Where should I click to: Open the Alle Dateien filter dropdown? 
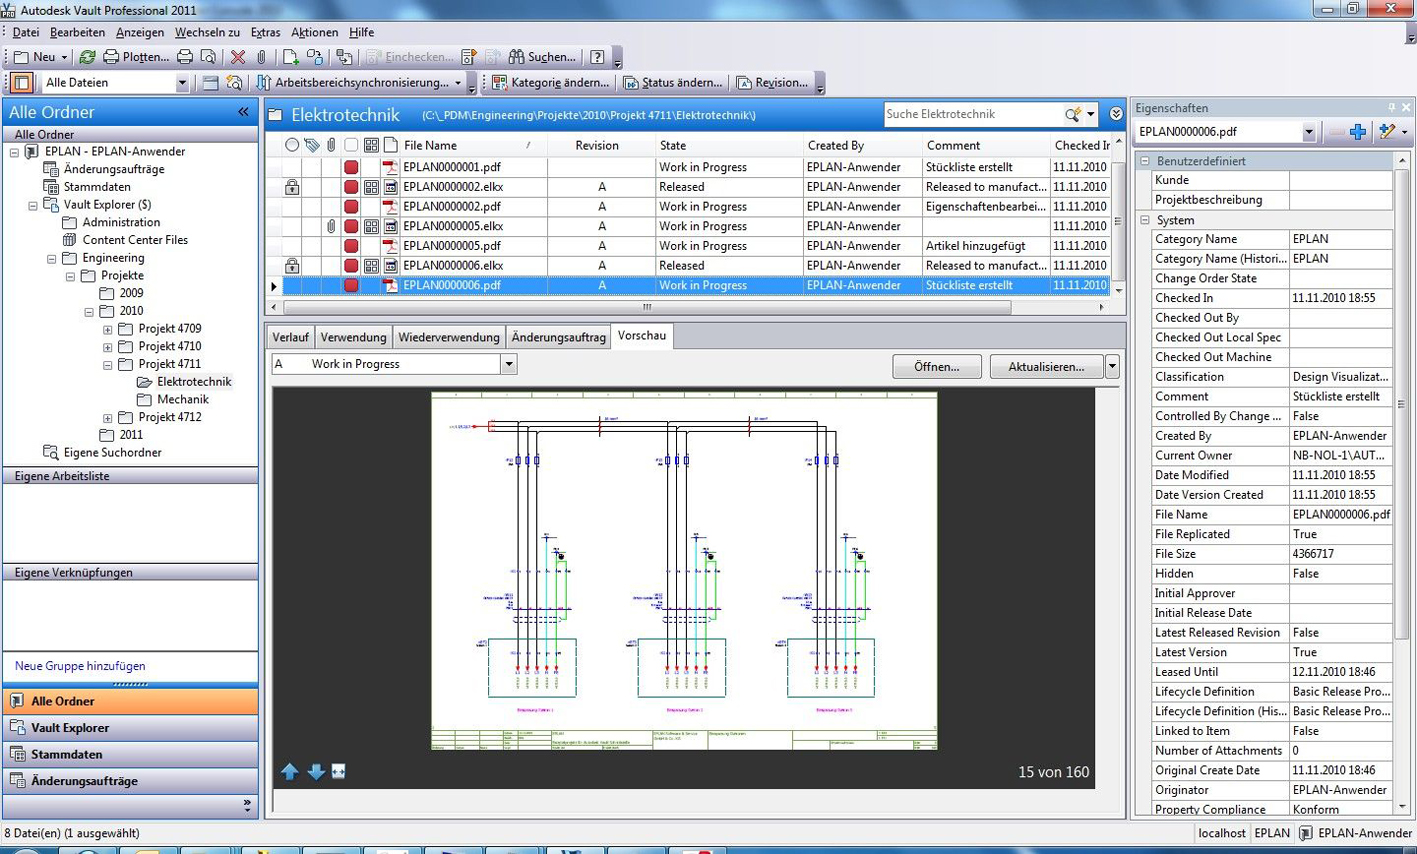[181, 83]
